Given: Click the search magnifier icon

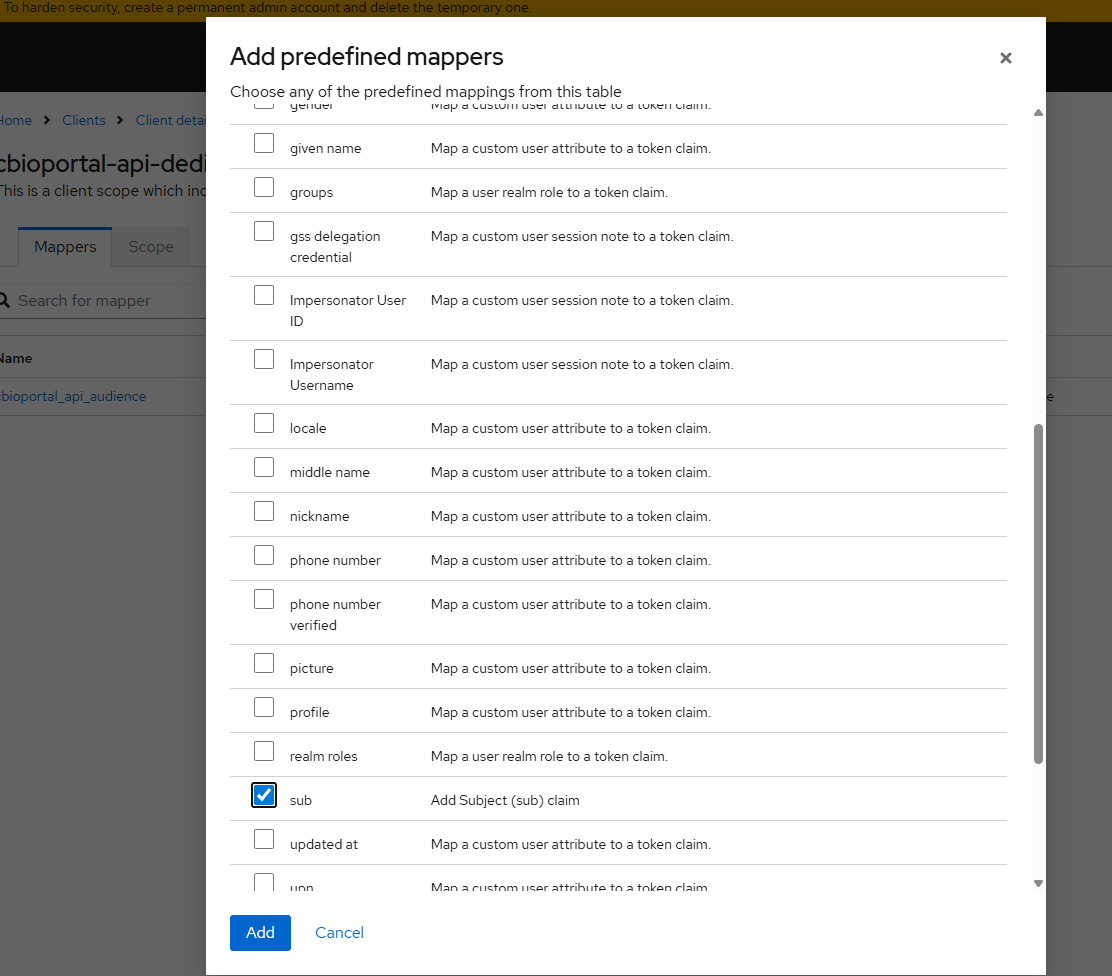Looking at the screenshot, I should click(x=4, y=301).
